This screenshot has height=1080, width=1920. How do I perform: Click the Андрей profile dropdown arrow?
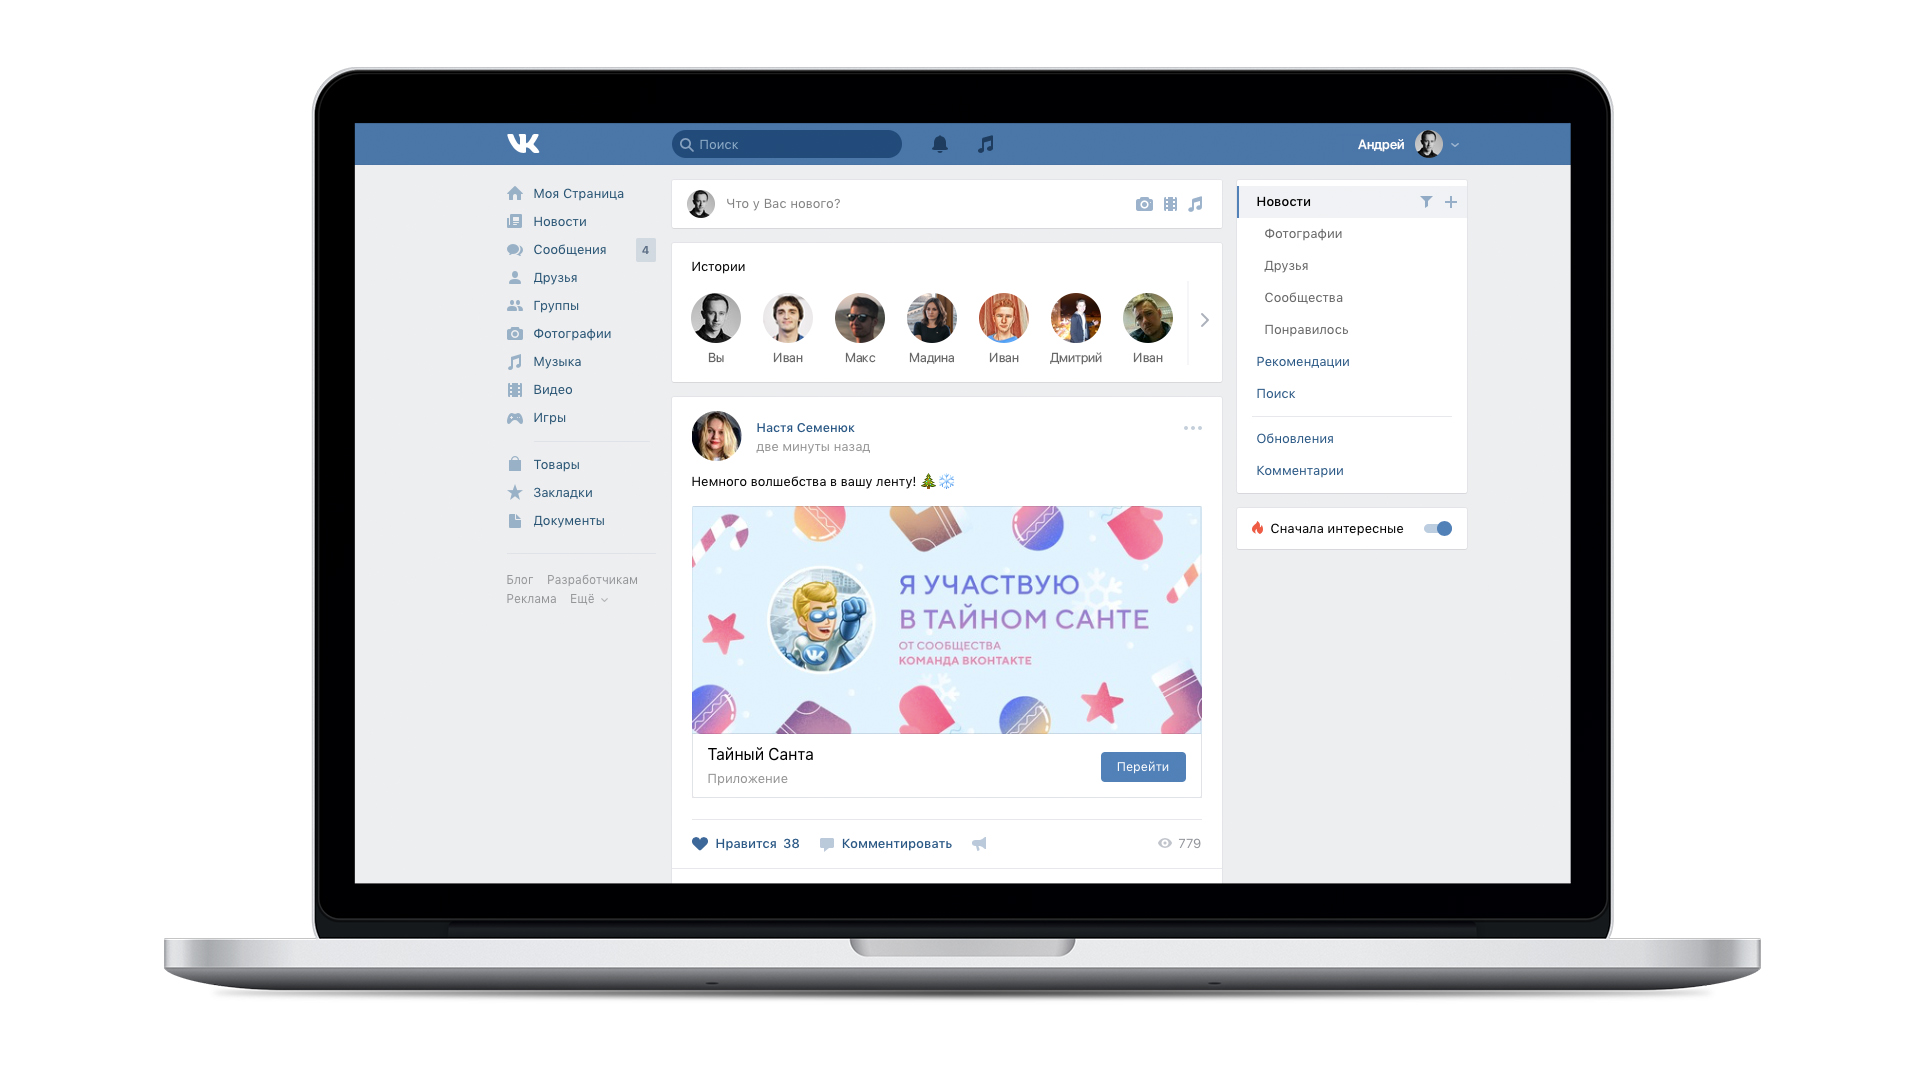[1453, 145]
